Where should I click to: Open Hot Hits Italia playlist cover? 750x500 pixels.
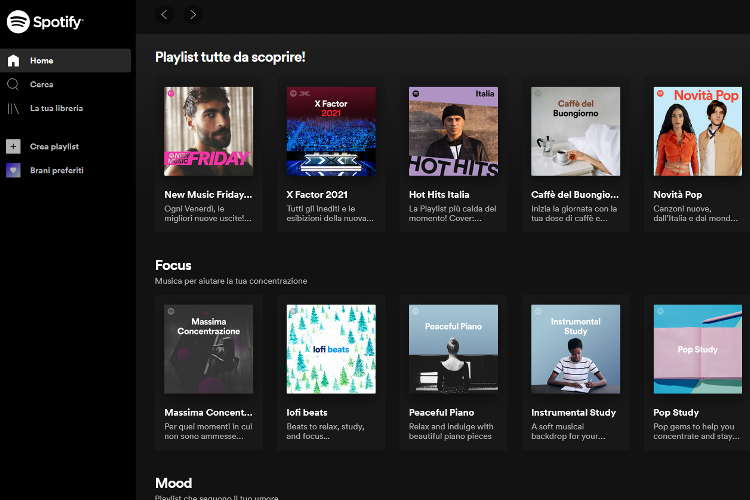tap(453, 131)
